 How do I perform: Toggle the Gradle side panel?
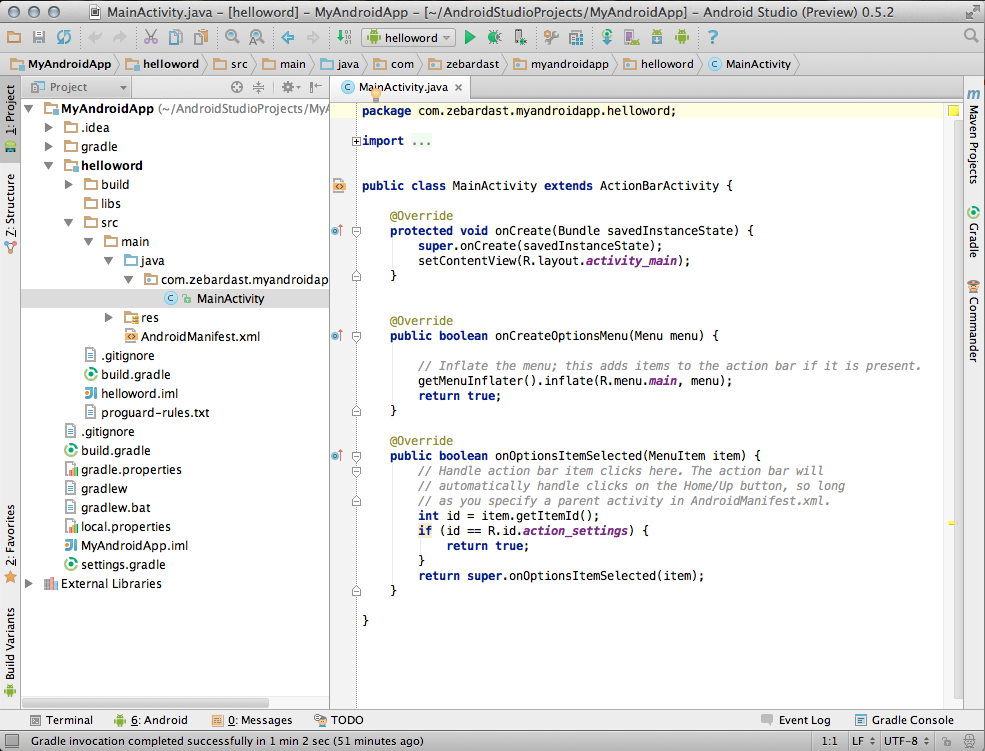tap(973, 231)
